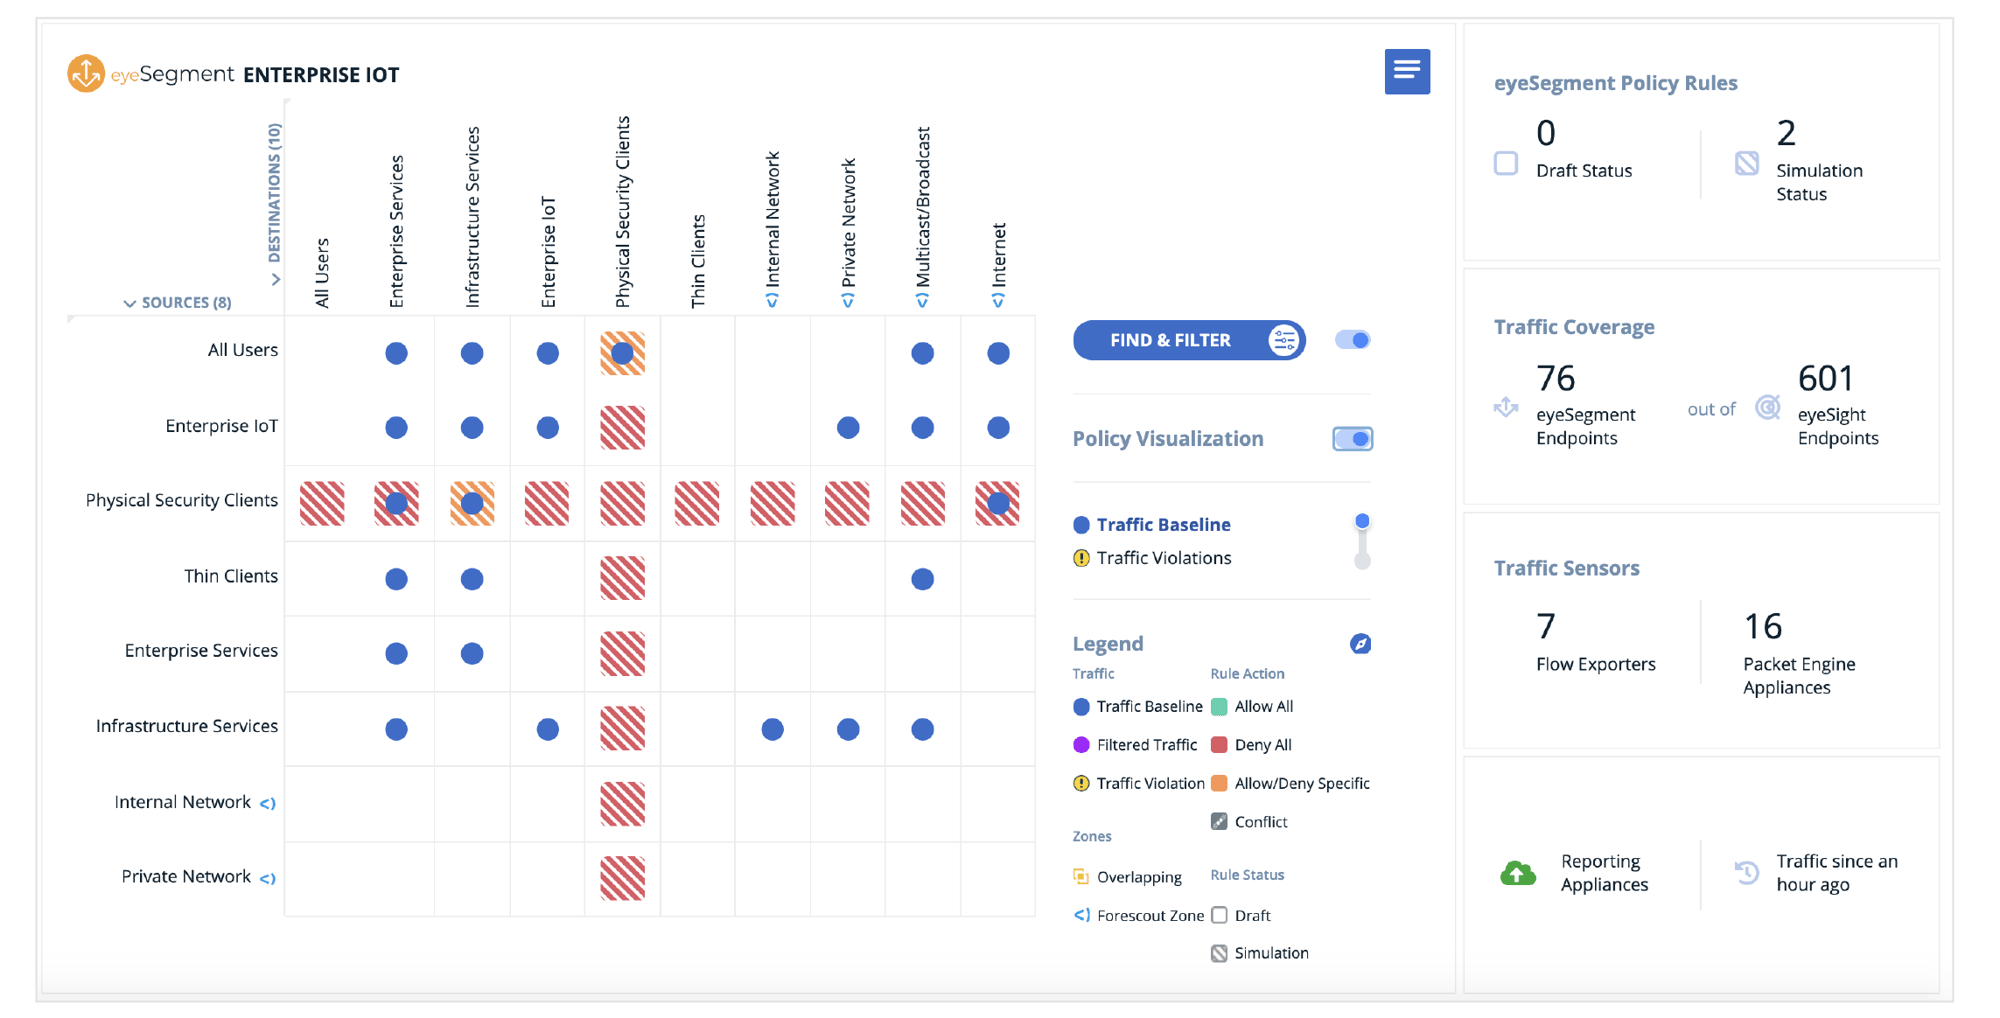Viewport: 2000px width, 1018px height.
Task: Click the eyeSegment orange logo icon
Action: 86,73
